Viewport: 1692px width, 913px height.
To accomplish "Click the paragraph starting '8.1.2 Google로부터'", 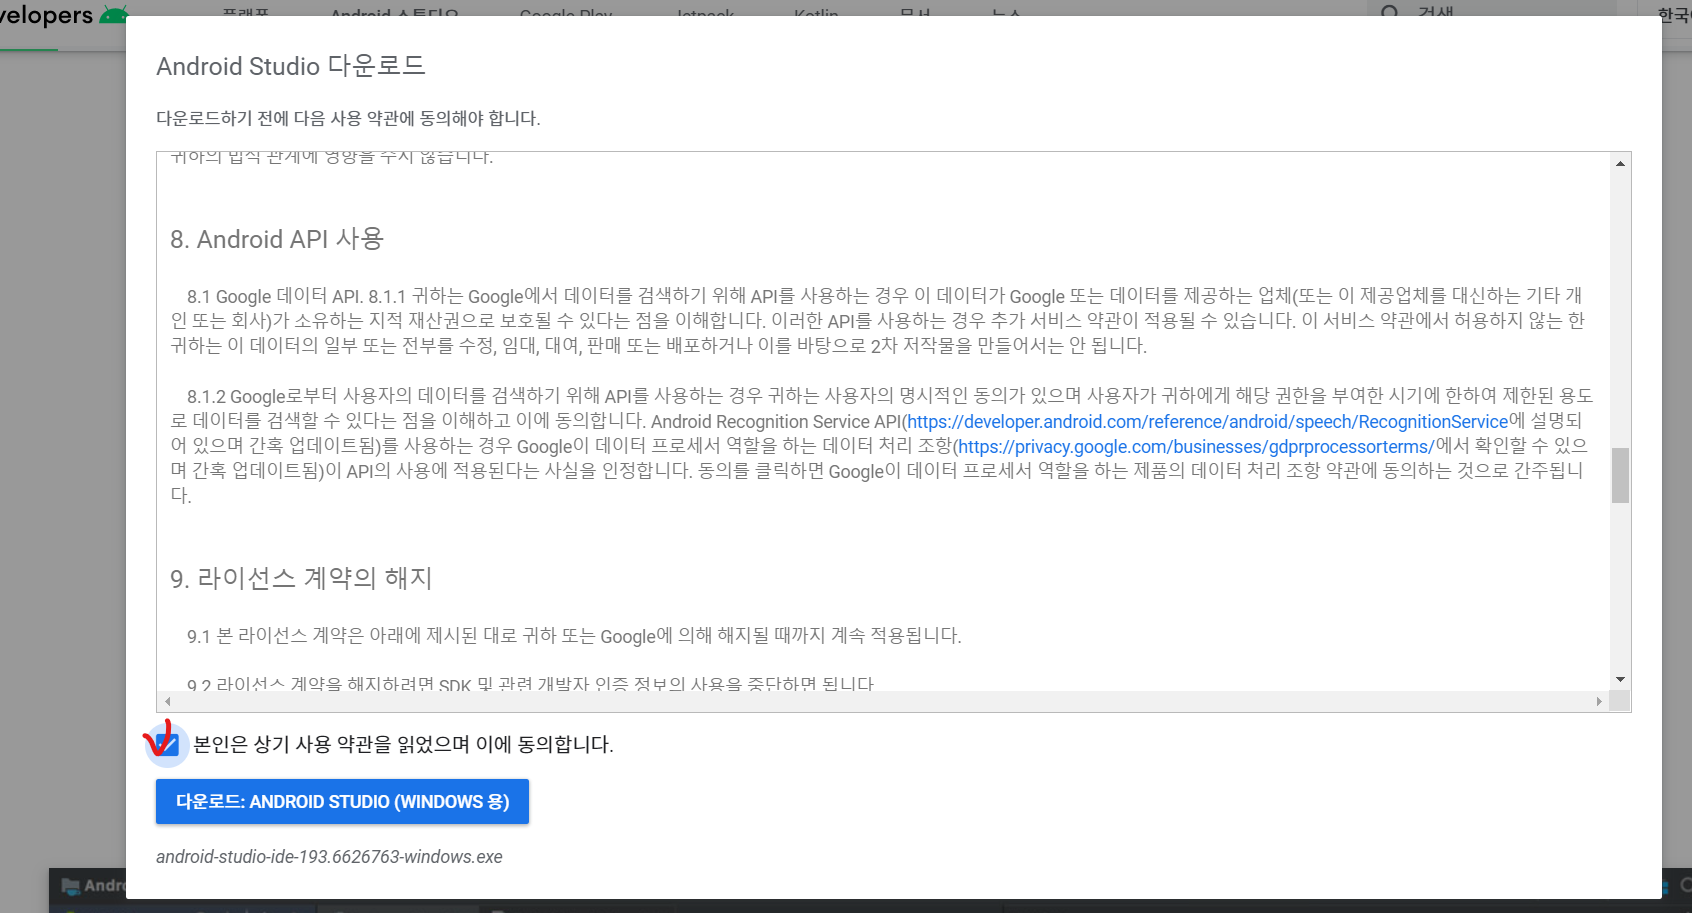I will (x=880, y=446).
